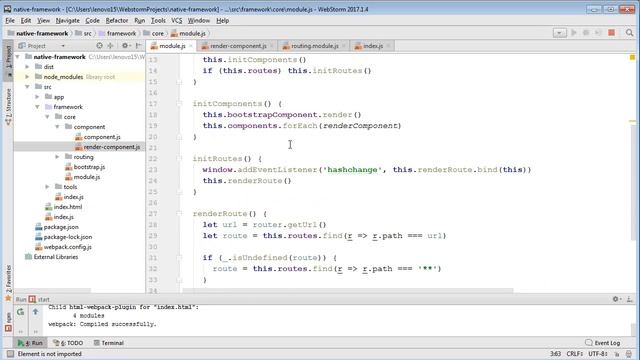The width and height of the screenshot is (640, 360).
Task: Collapse the core folder
Action: tap(47, 117)
